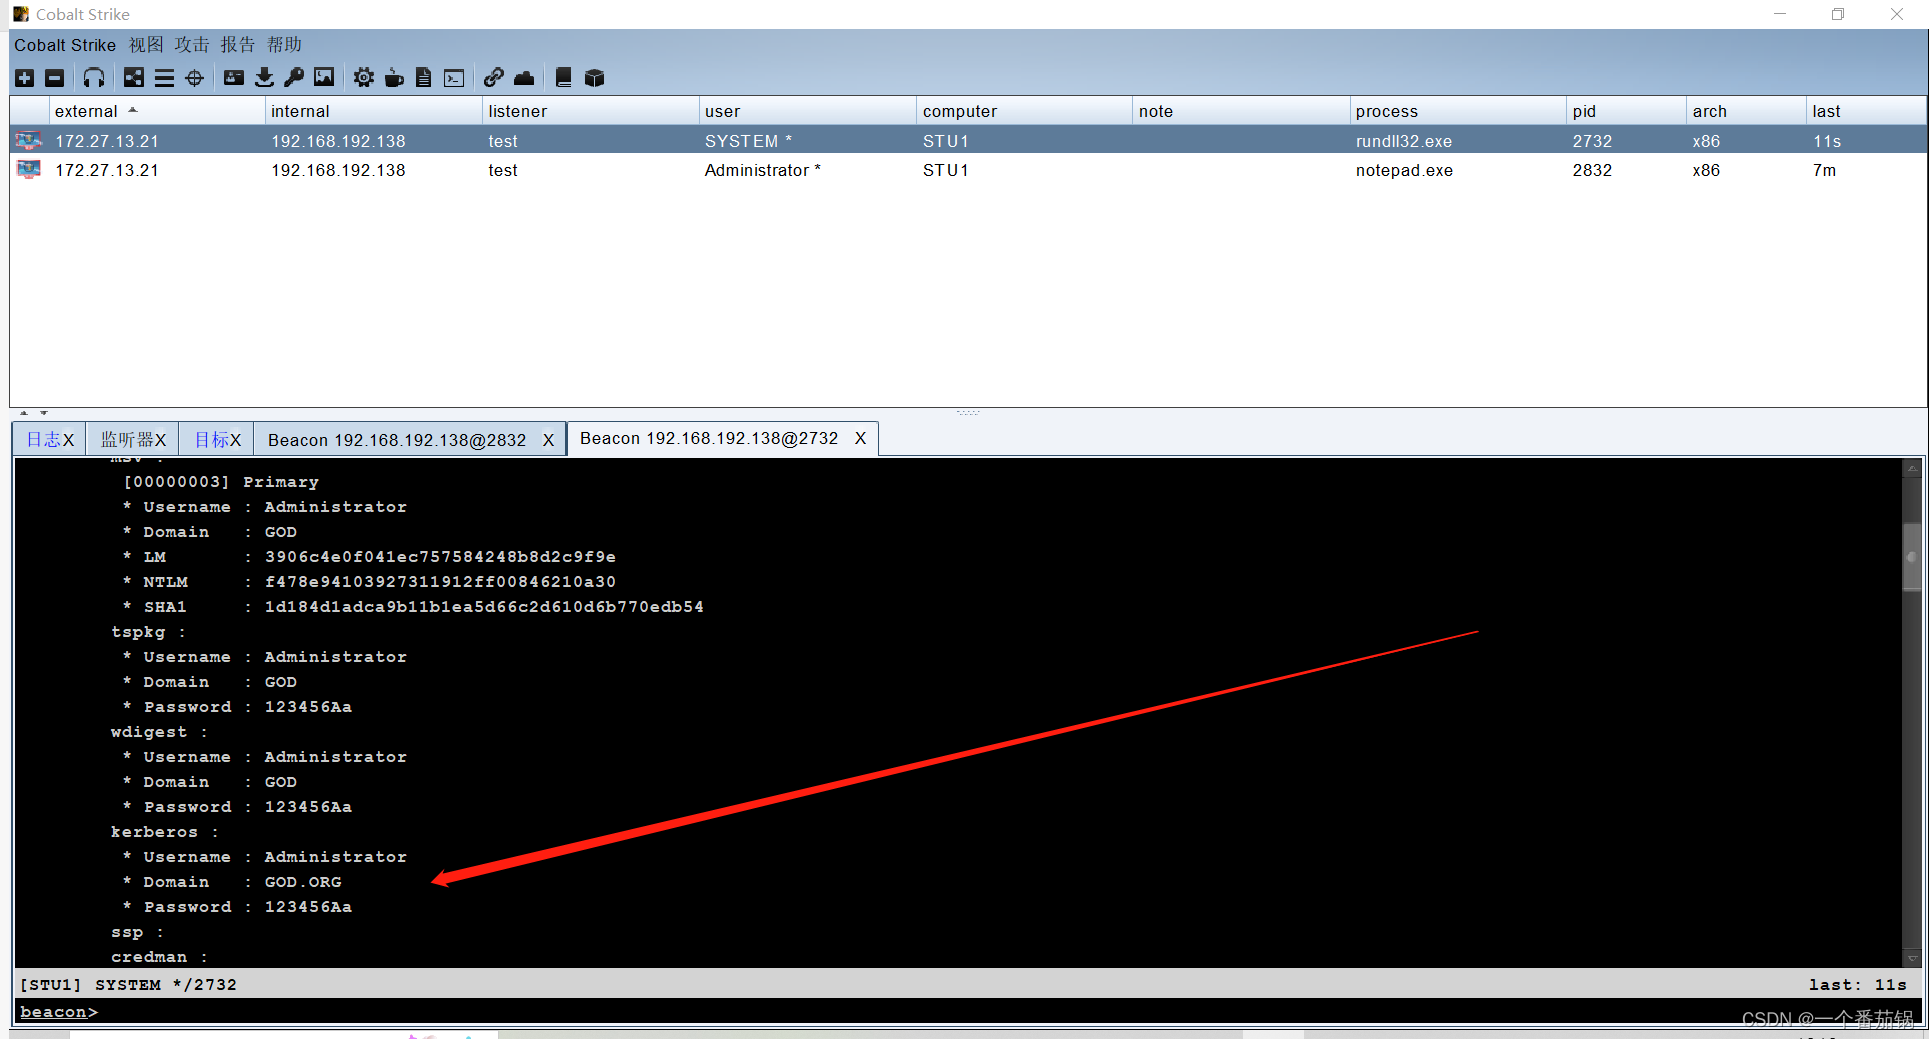Click the About cube icon
1929x1039 pixels.
click(x=594, y=78)
